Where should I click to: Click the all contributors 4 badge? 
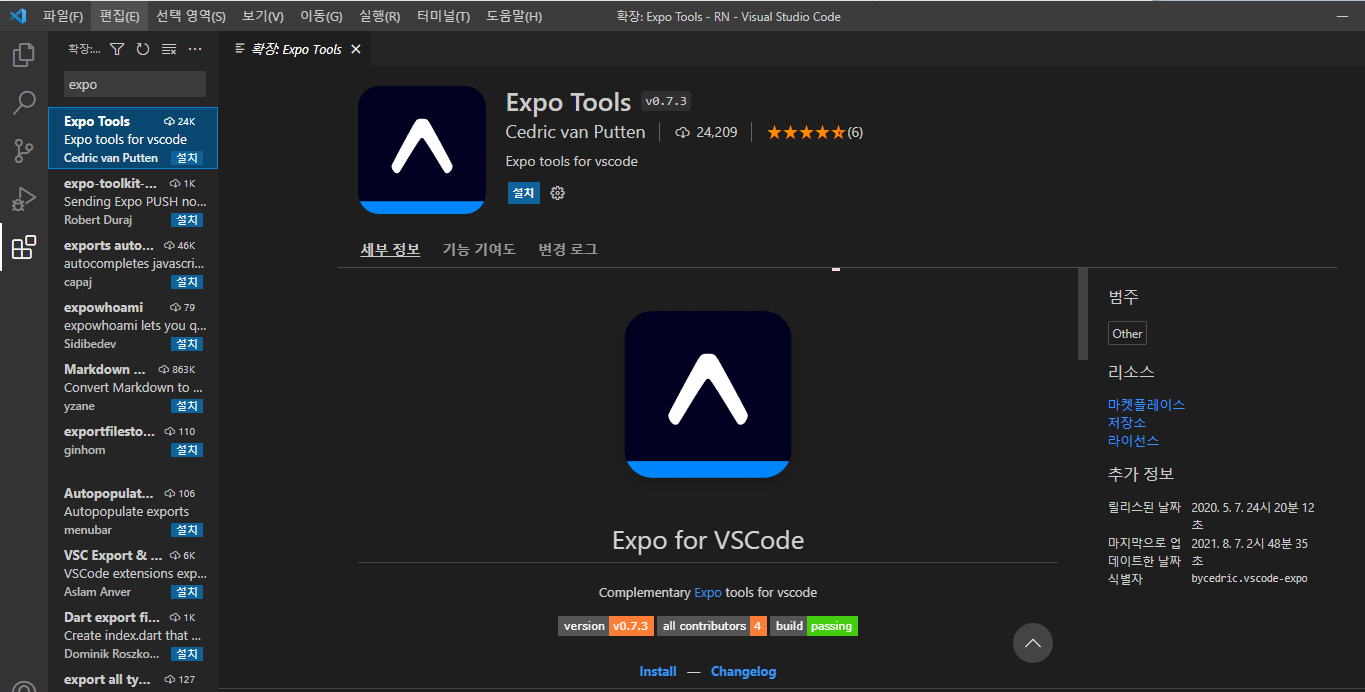tap(712, 626)
